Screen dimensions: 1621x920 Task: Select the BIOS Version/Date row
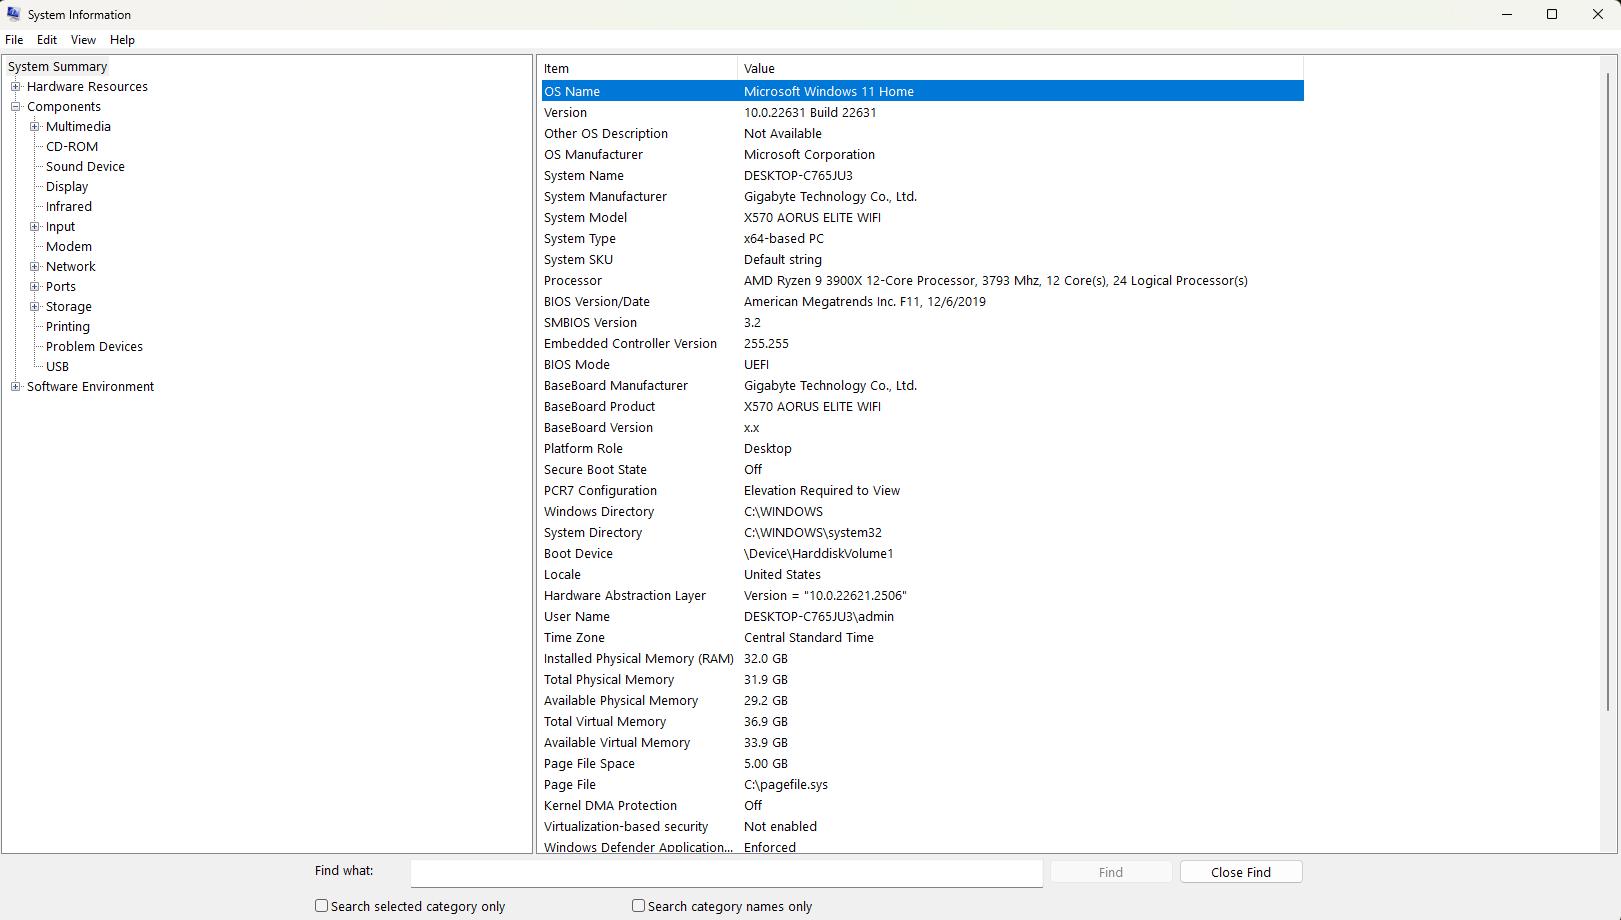(922, 301)
